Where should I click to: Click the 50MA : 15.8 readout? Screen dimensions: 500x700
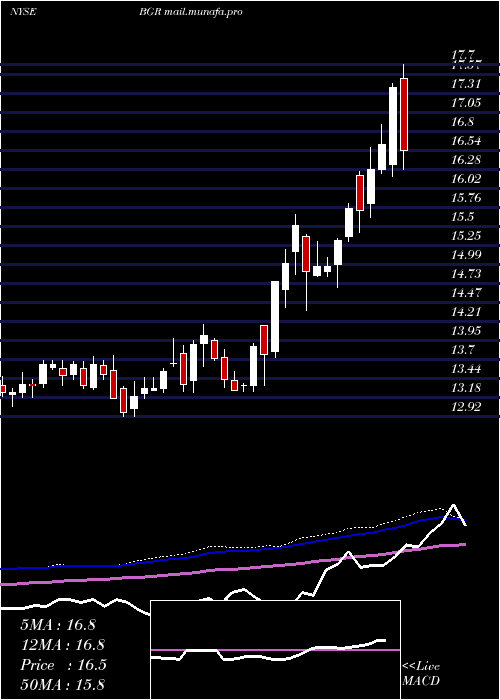[x=62, y=684]
